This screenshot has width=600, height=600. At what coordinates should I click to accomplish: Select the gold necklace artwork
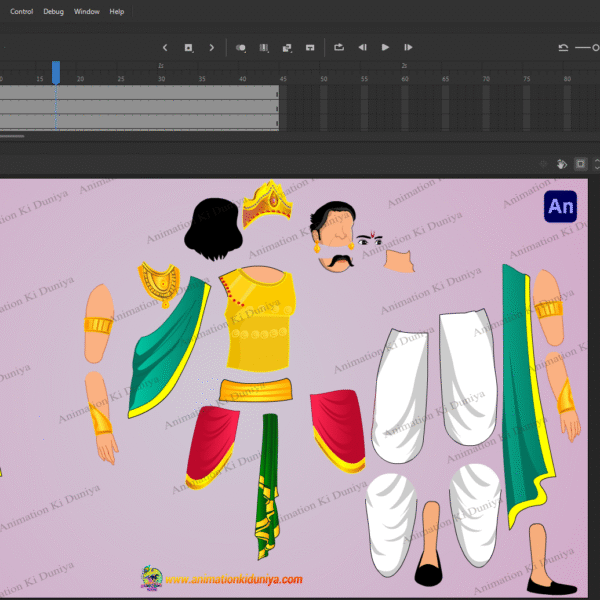click(160, 283)
